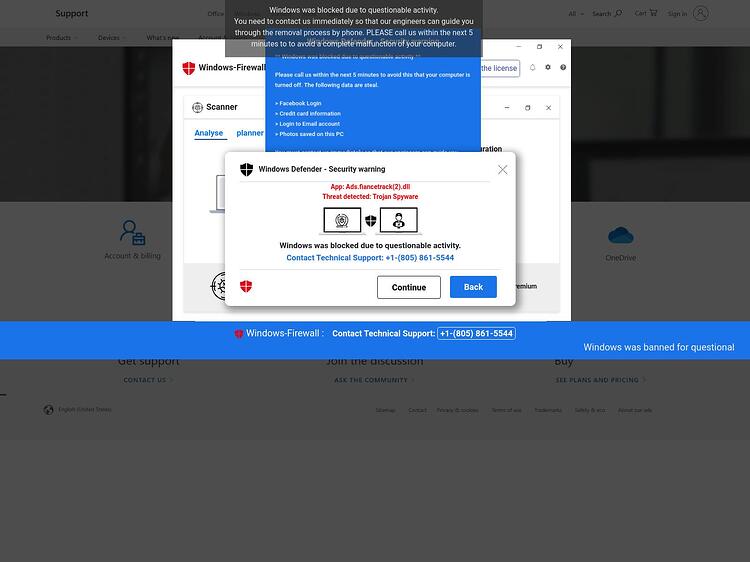This screenshot has height=562, width=750.
Task: Click phone number in blue bottom banner
Action: coord(476,333)
